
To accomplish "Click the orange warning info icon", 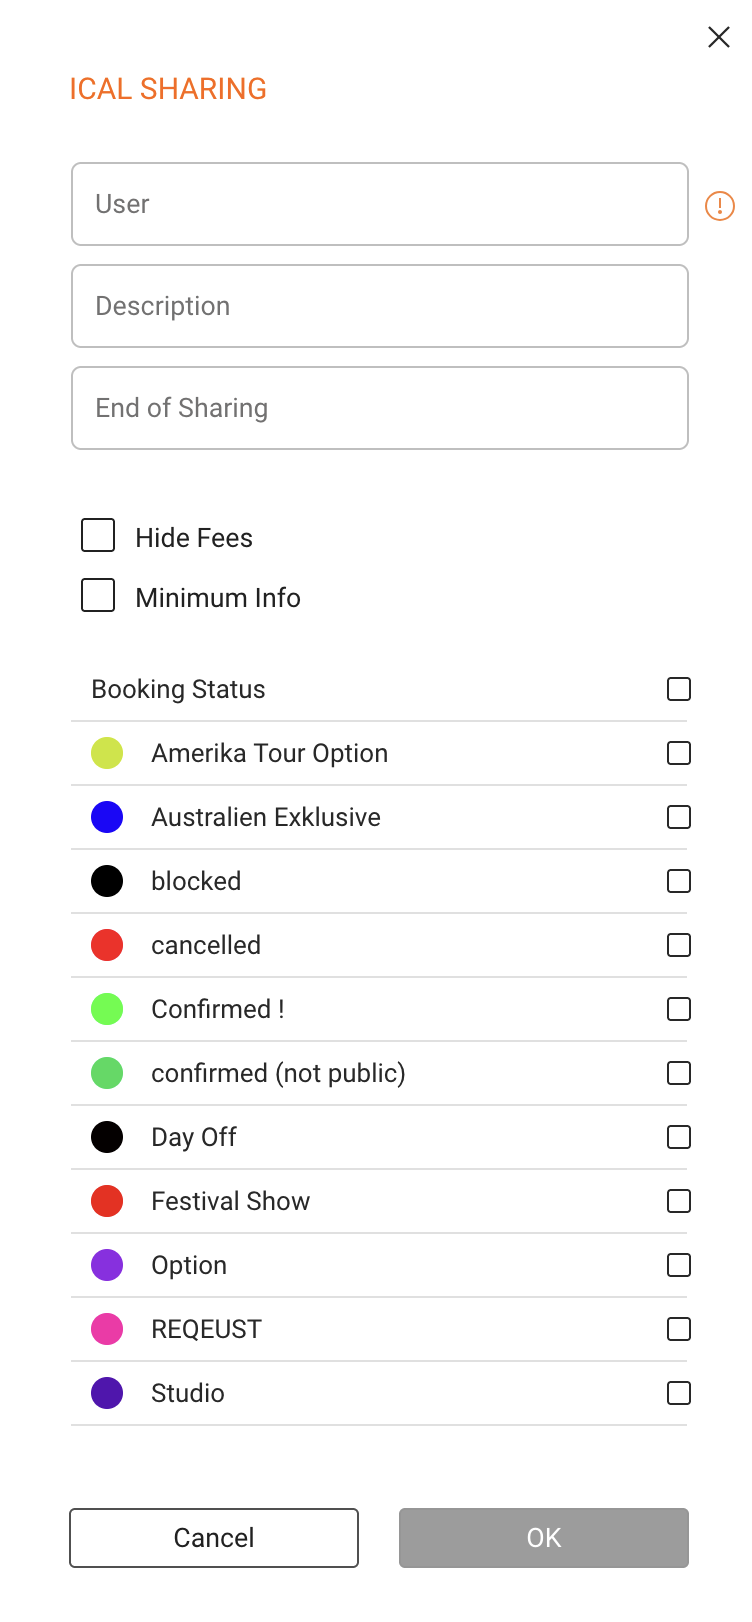I will point(720,206).
